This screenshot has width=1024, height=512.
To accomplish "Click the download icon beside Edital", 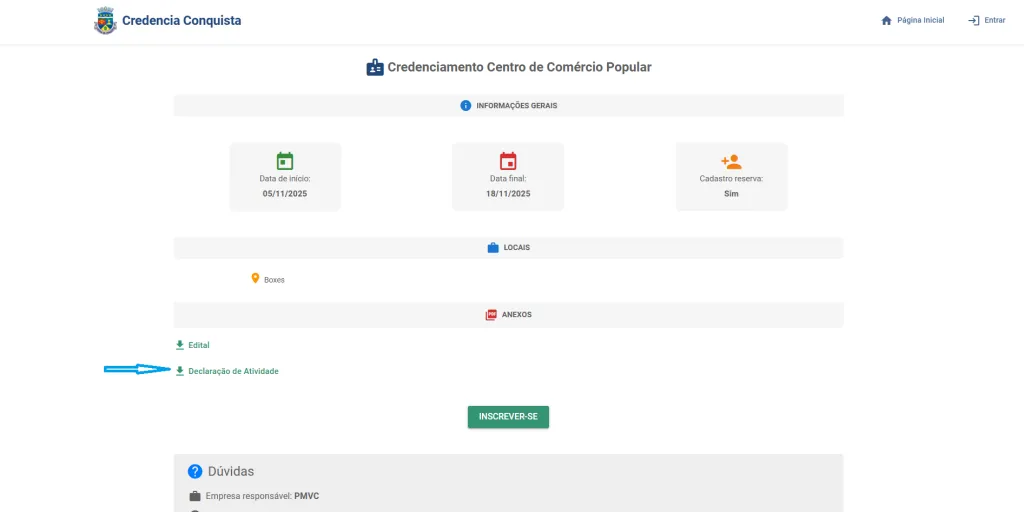I will 180,345.
